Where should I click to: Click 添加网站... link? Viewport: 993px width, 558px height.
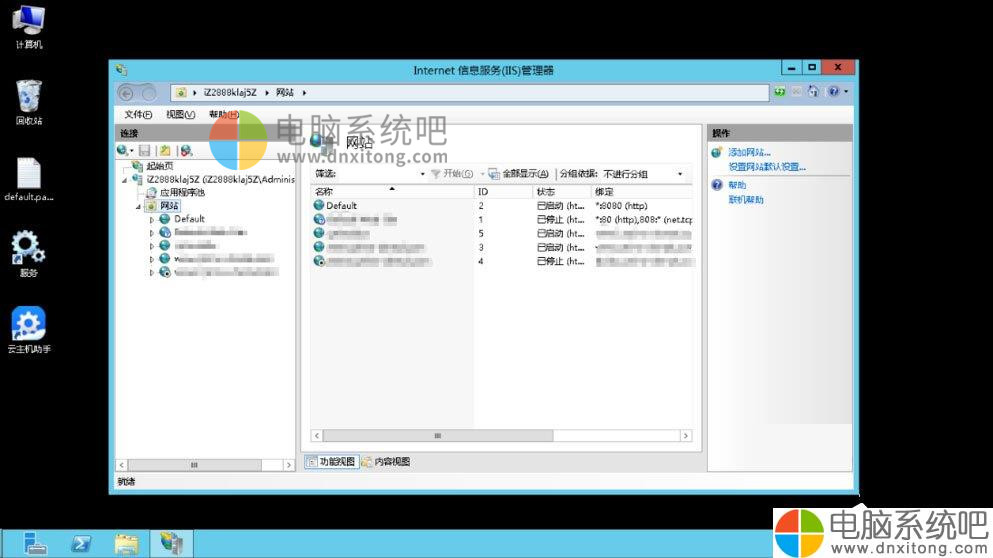tap(749, 153)
